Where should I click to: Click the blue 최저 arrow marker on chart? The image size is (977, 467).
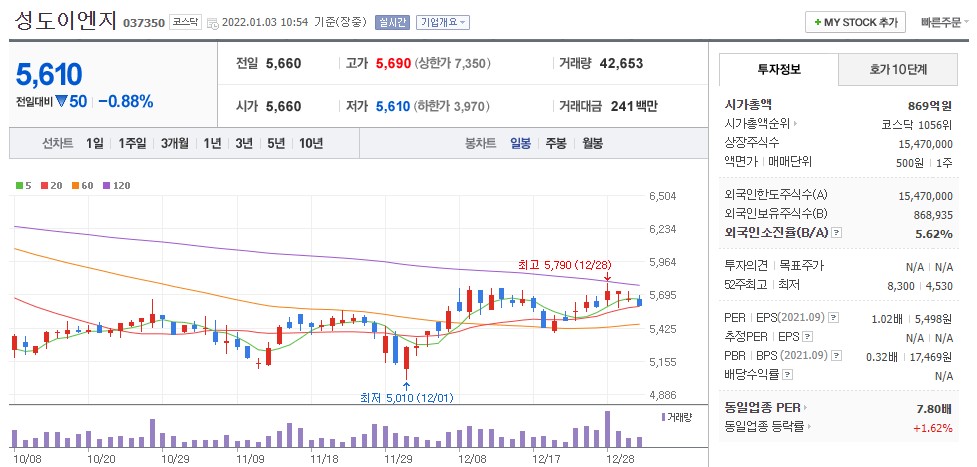406,385
